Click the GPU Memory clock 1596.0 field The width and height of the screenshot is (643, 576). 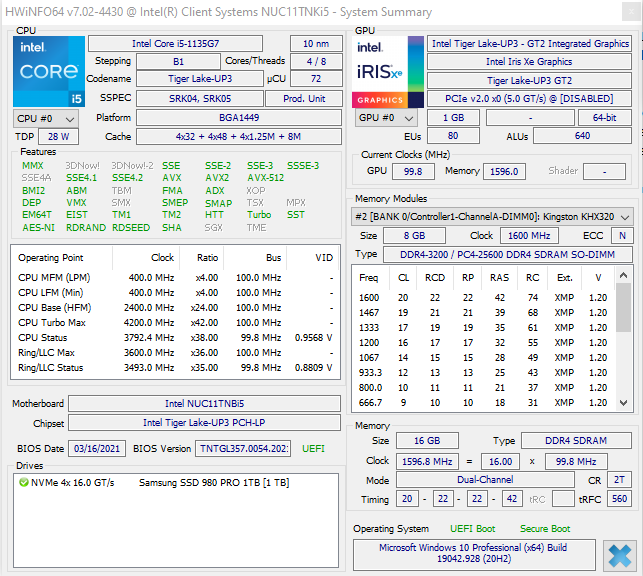(x=504, y=171)
